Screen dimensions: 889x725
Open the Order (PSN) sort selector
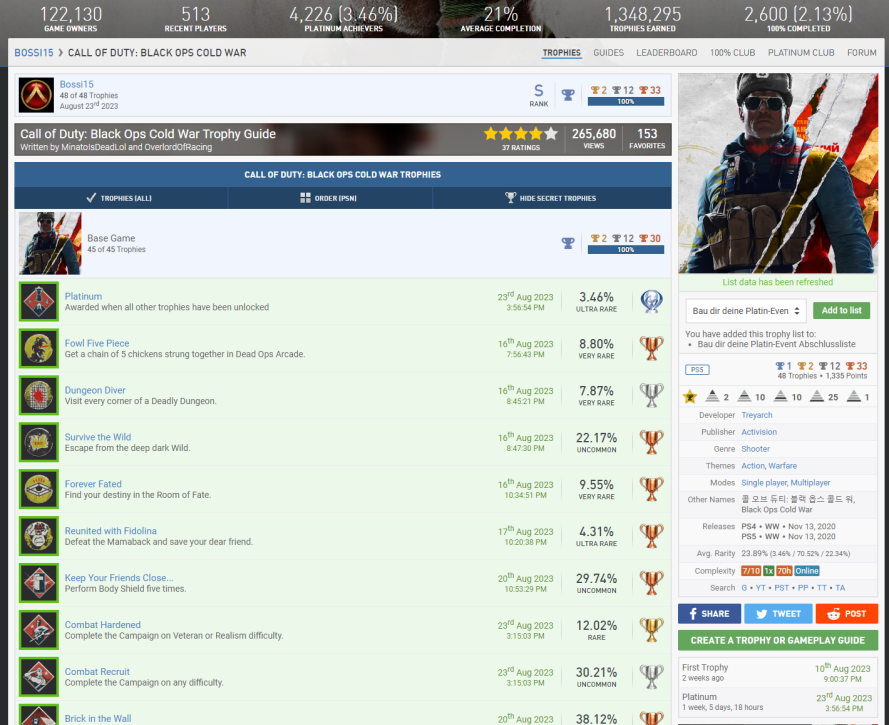coord(330,198)
